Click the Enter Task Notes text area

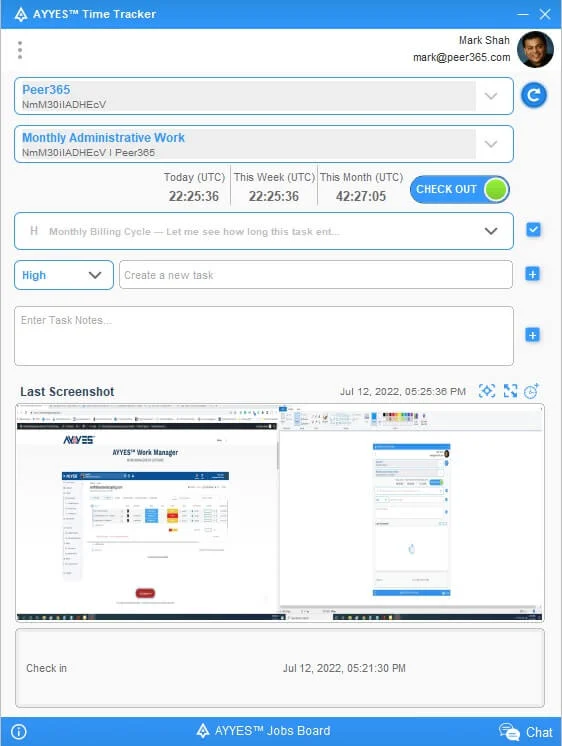[x=264, y=336]
